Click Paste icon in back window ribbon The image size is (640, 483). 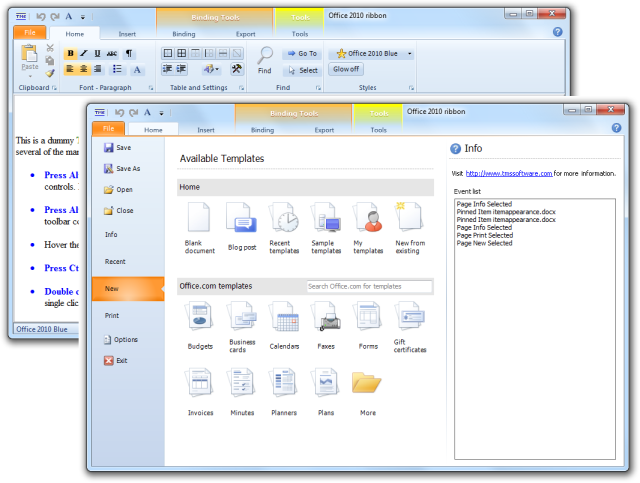click(29, 53)
